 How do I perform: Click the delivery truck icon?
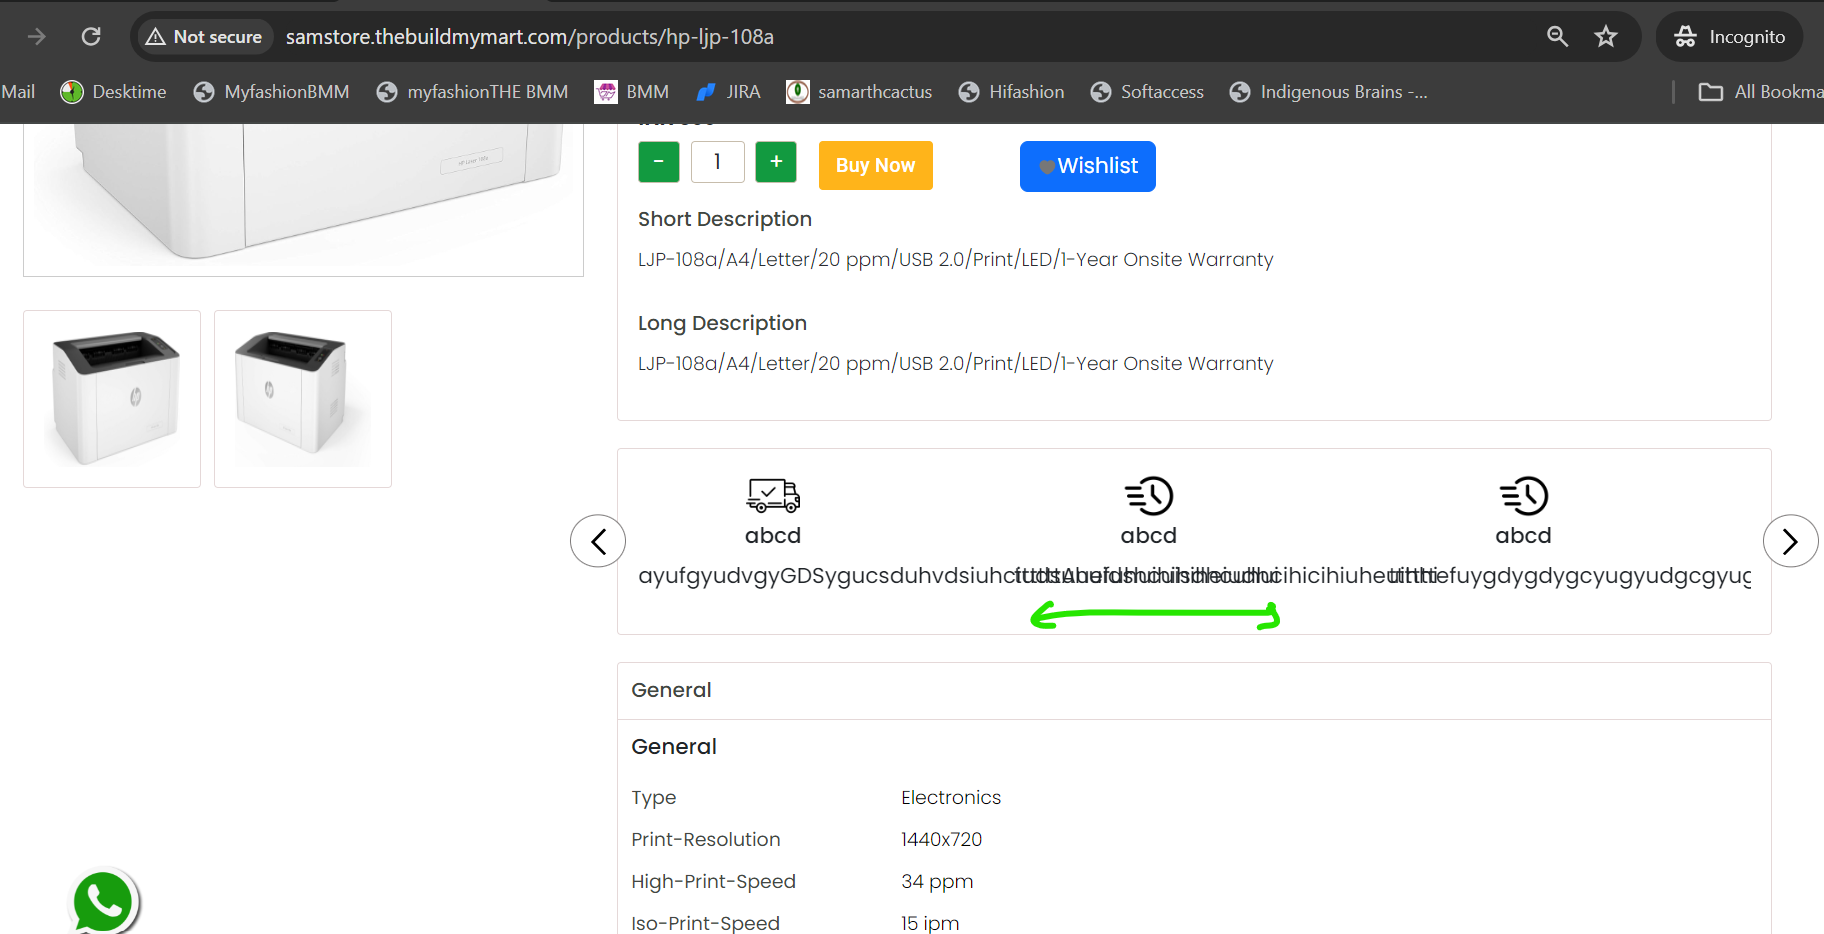click(773, 495)
